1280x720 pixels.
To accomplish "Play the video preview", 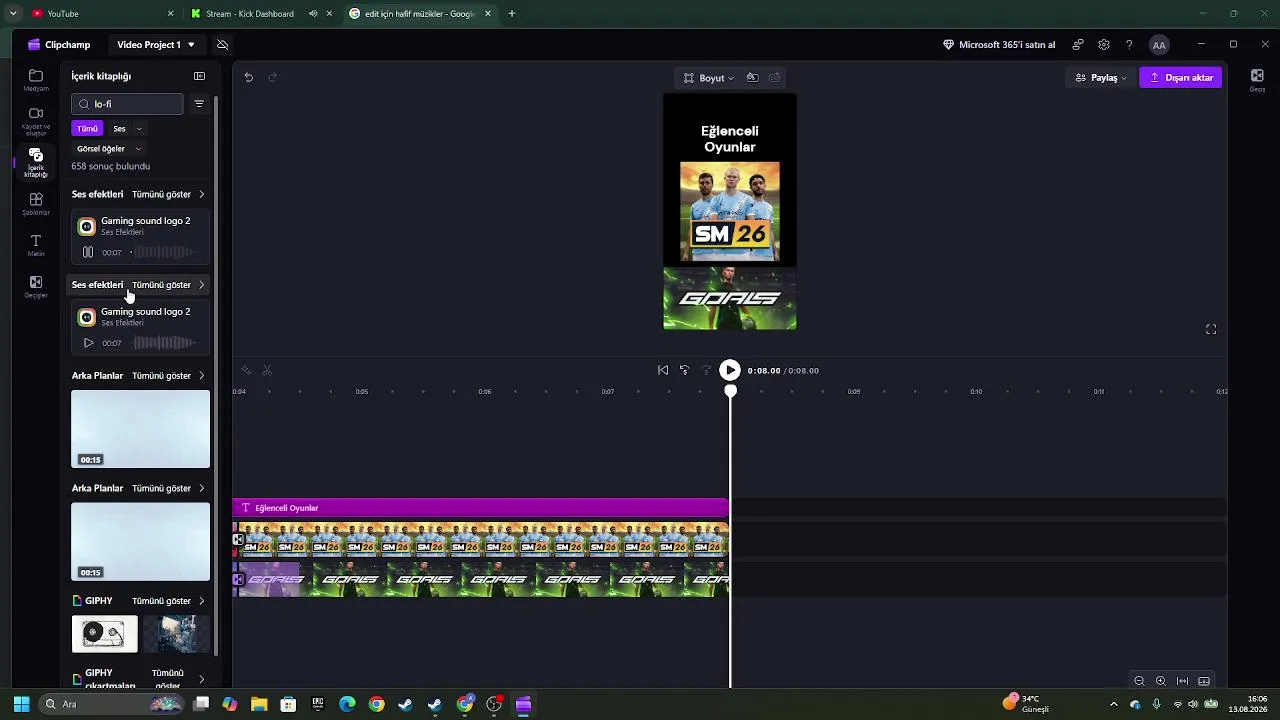I will pos(730,370).
